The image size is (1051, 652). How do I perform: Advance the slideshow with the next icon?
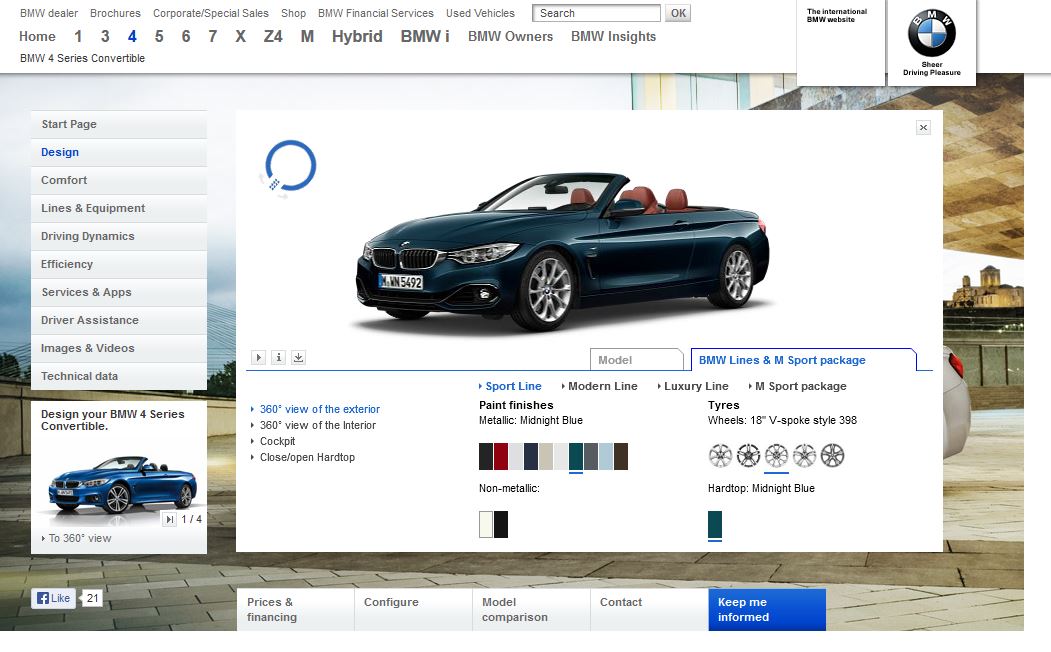[x=170, y=519]
